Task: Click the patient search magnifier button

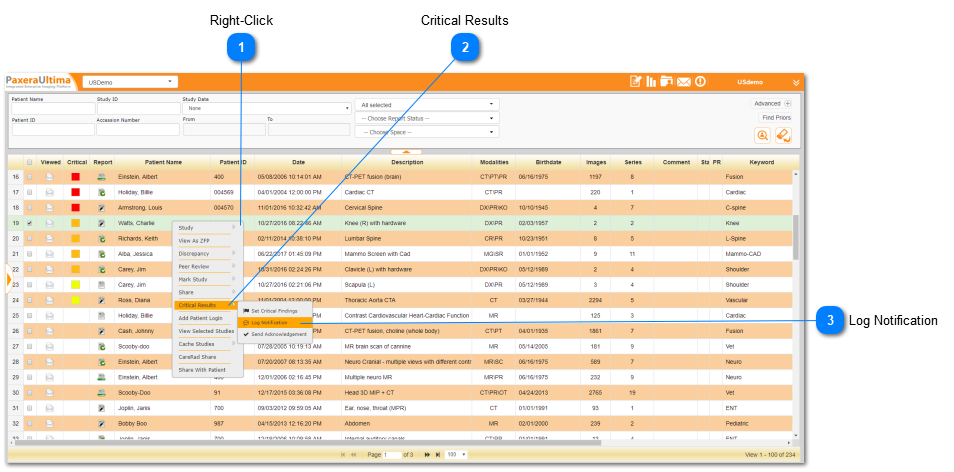Action: tap(762, 135)
